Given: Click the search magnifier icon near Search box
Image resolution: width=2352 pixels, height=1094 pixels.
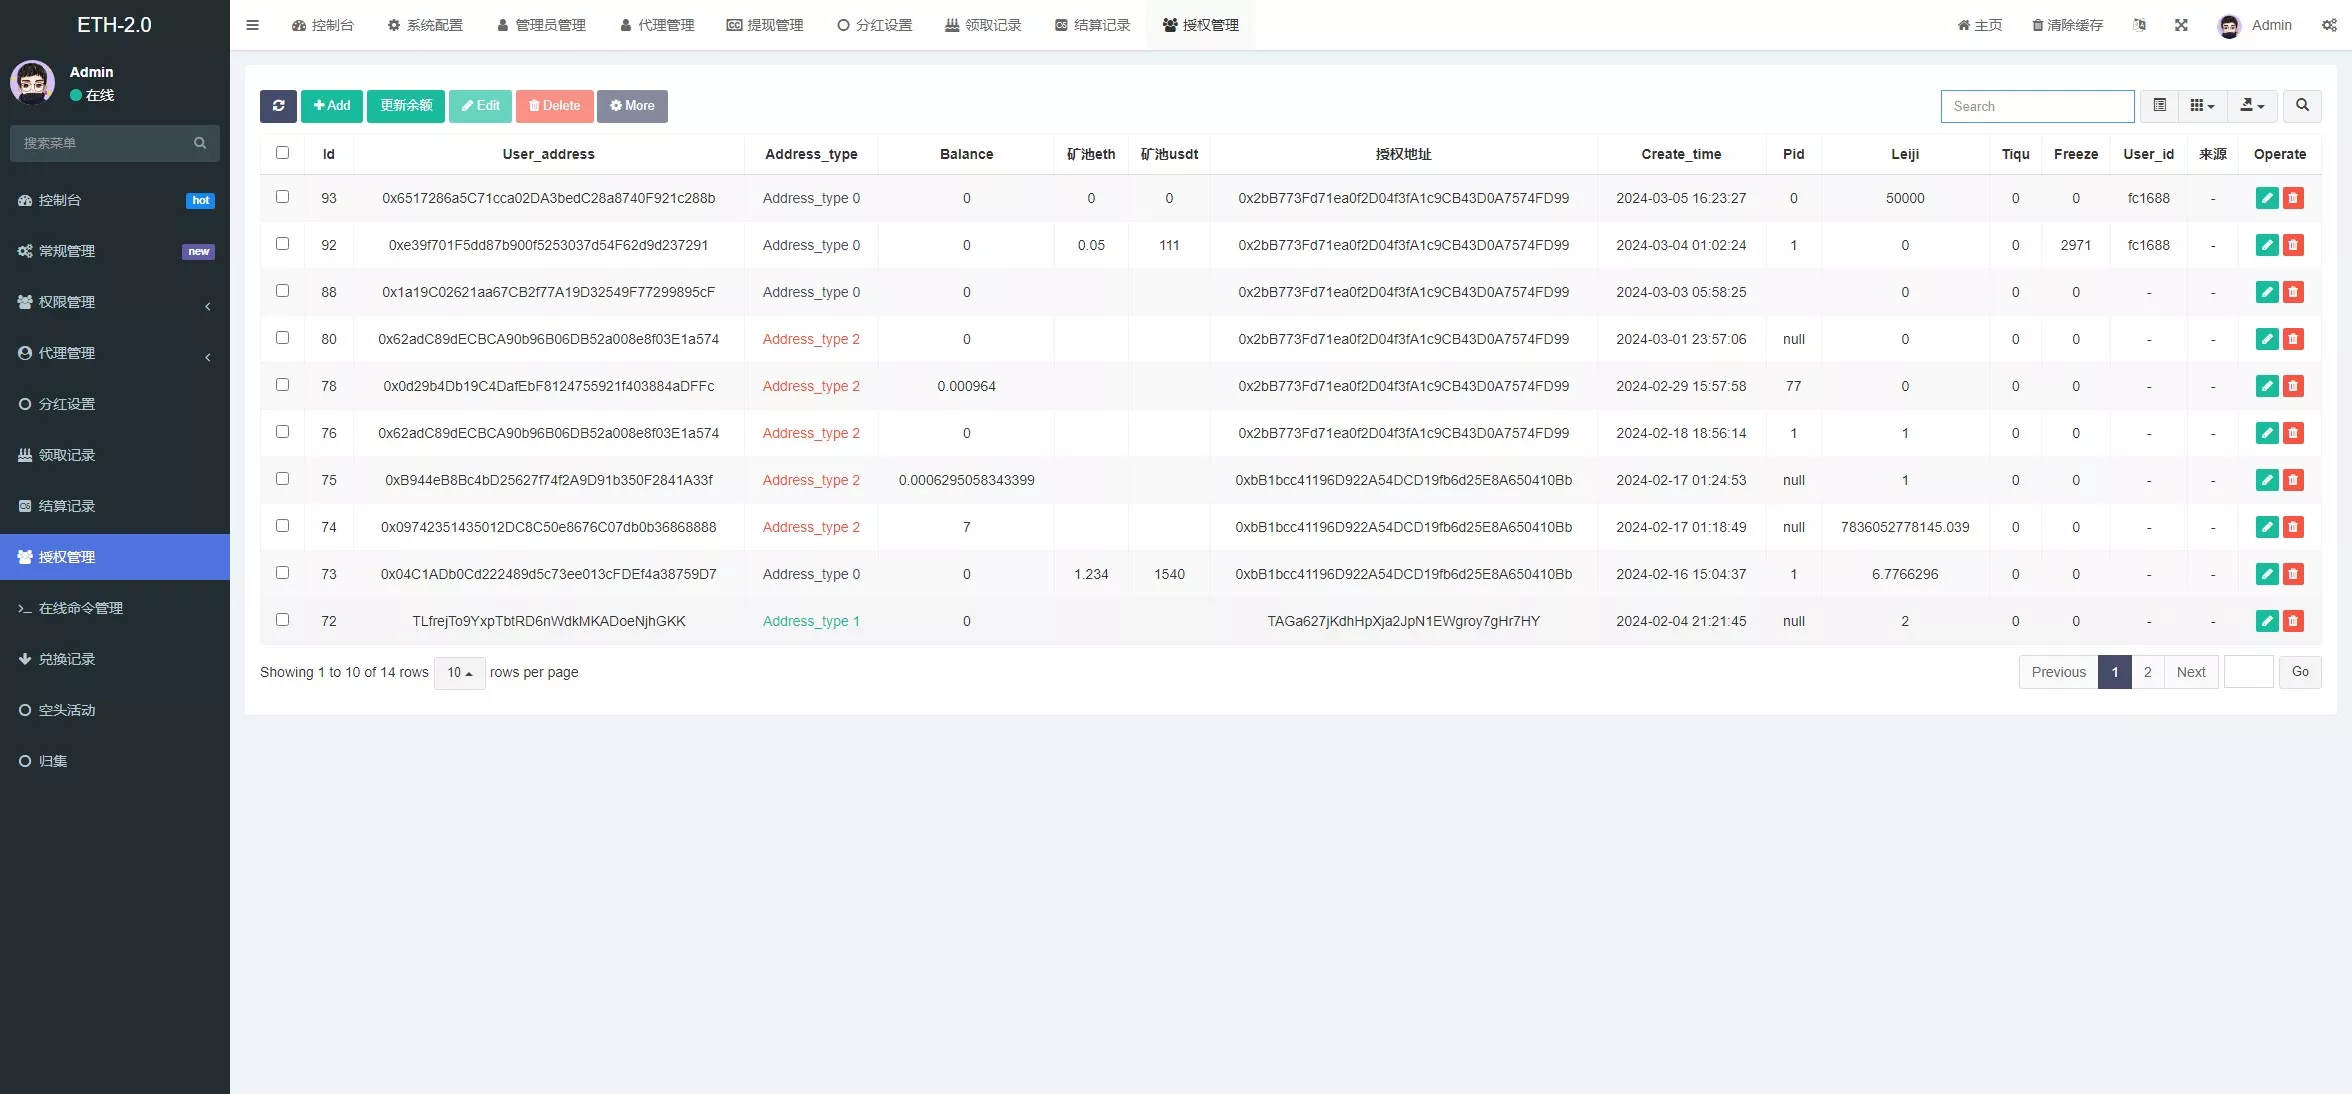Looking at the screenshot, I should point(2302,106).
